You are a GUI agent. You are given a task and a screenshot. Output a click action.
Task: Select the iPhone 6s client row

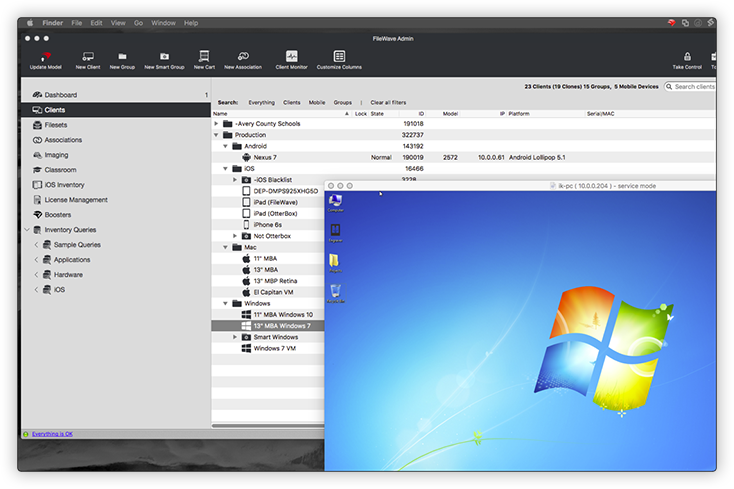point(268,225)
